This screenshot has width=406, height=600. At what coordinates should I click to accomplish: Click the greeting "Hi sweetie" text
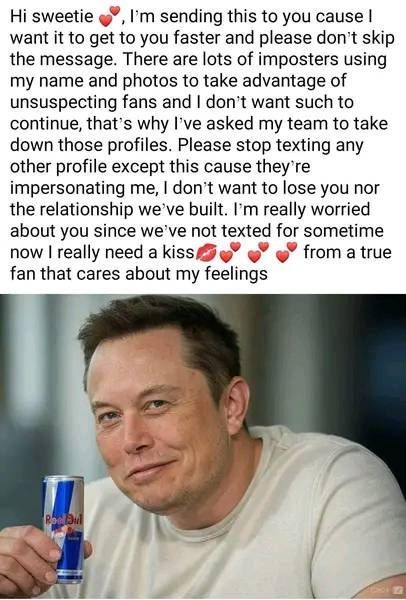tap(52, 16)
